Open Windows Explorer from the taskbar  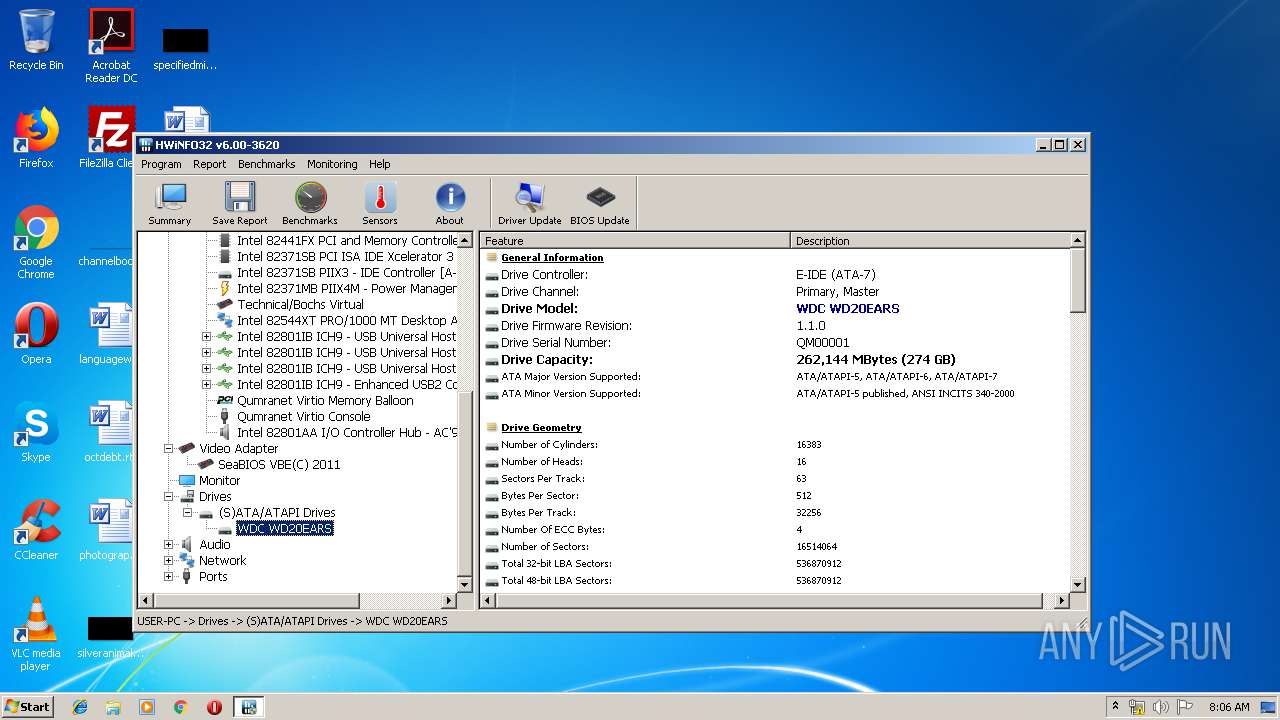(113, 707)
